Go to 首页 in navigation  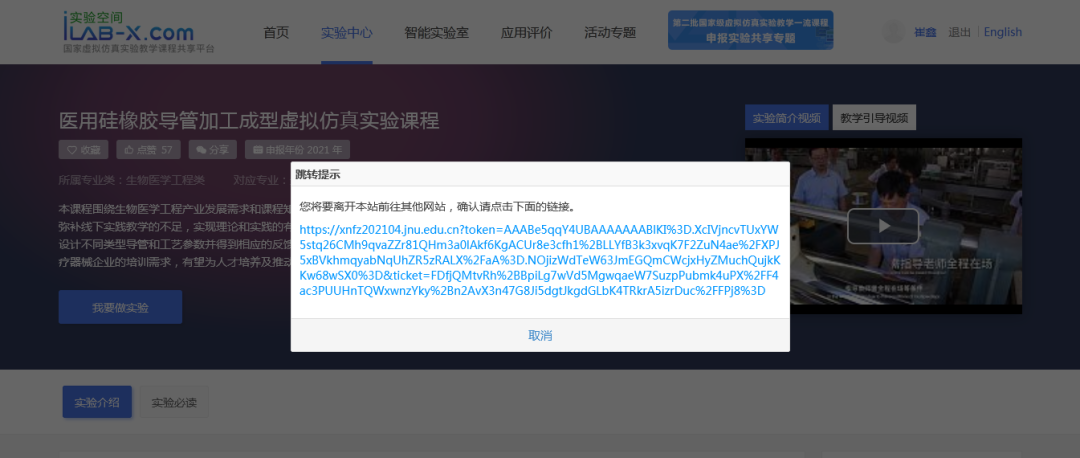tap(276, 32)
